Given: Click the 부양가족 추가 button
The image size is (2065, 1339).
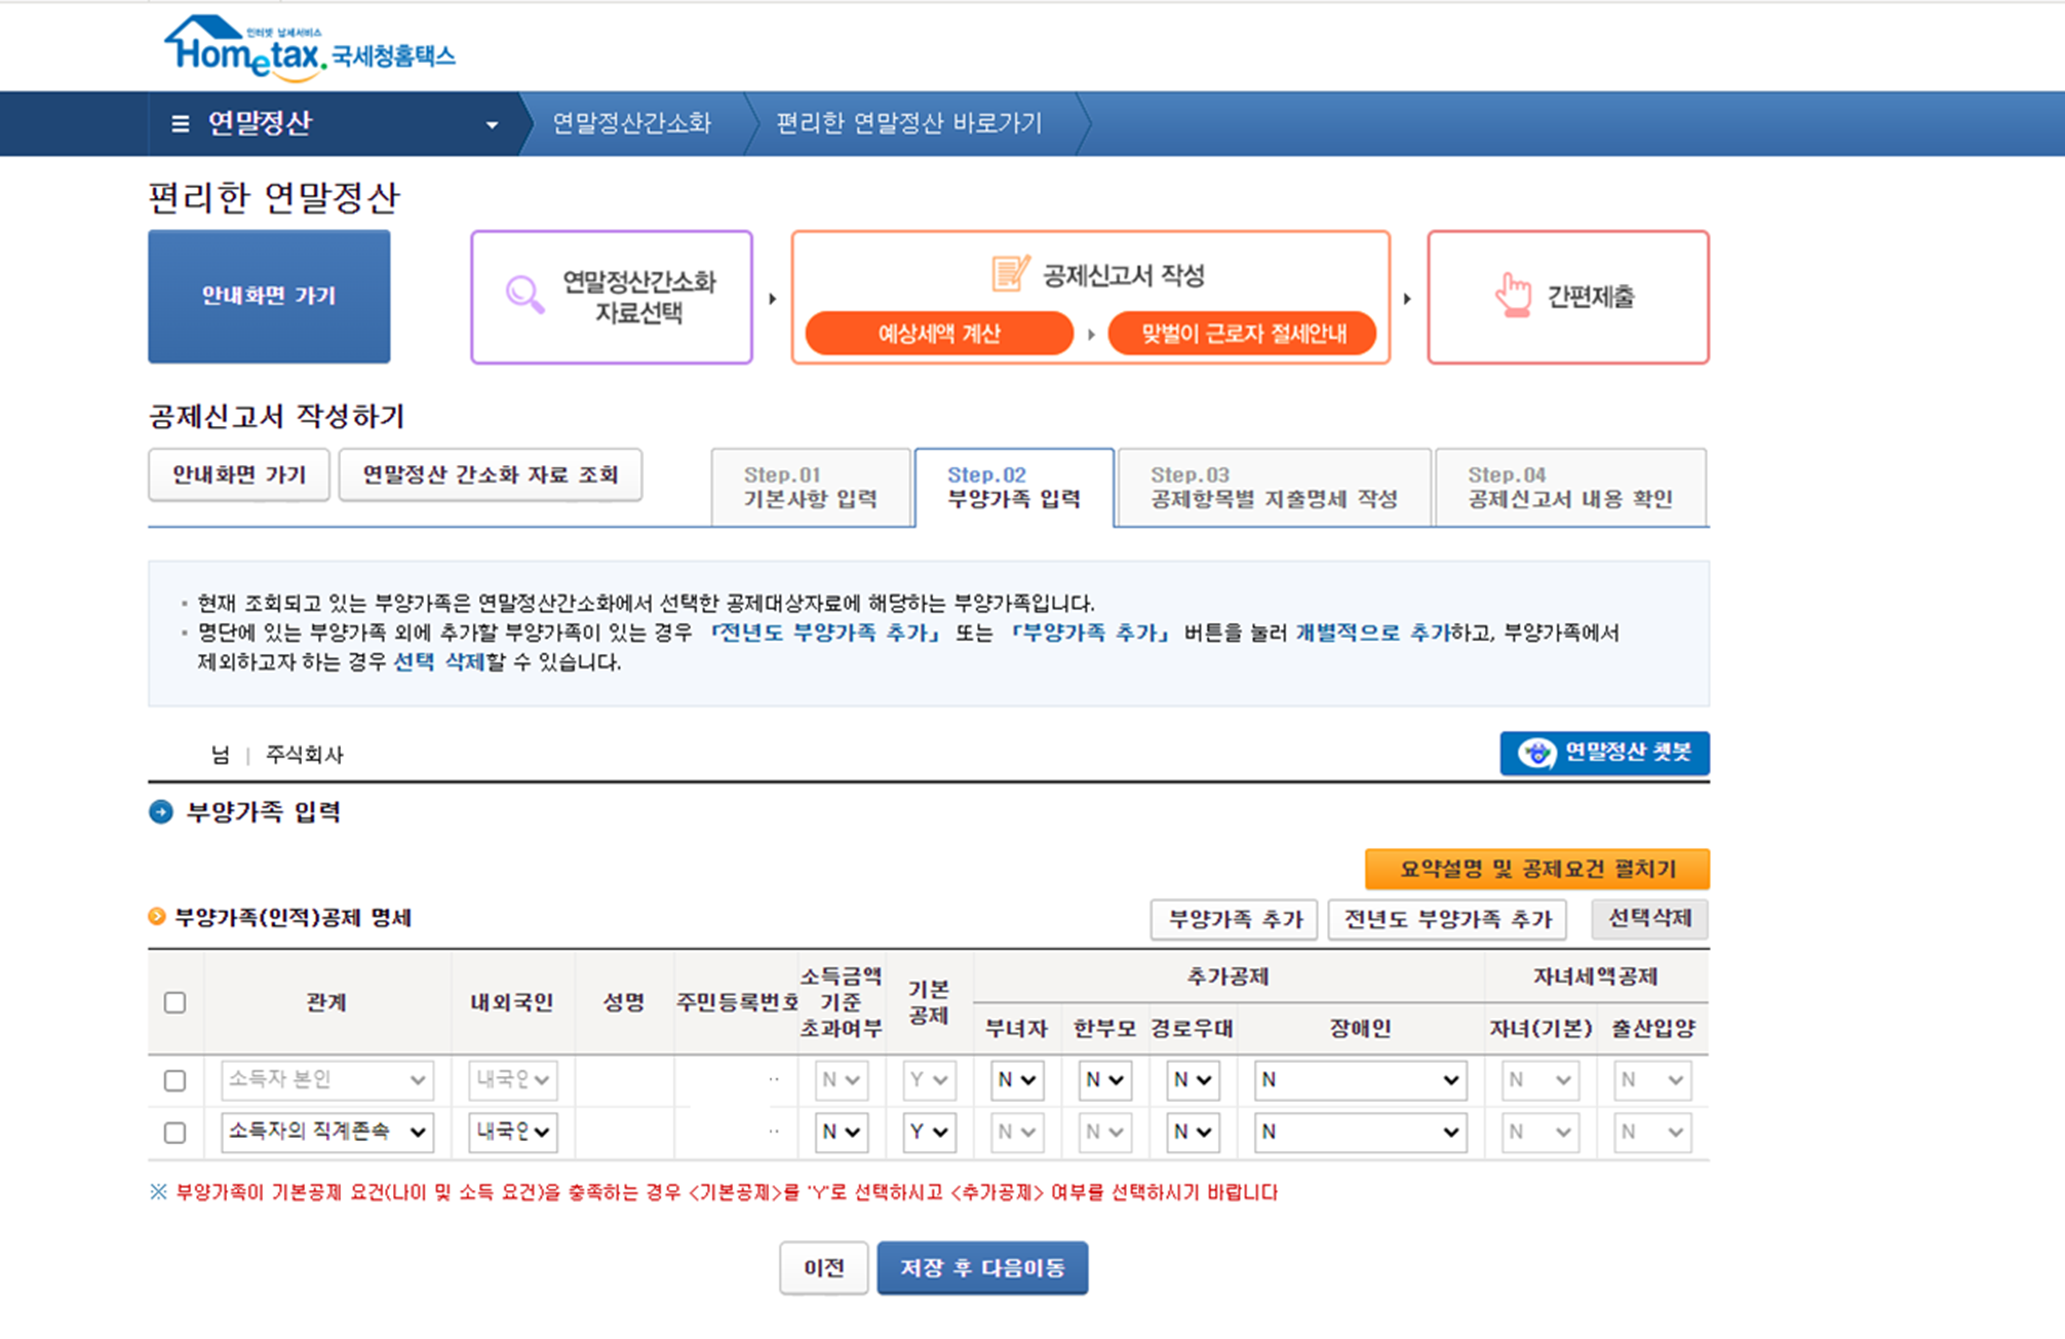Looking at the screenshot, I should pyautogui.click(x=1234, y=919).
